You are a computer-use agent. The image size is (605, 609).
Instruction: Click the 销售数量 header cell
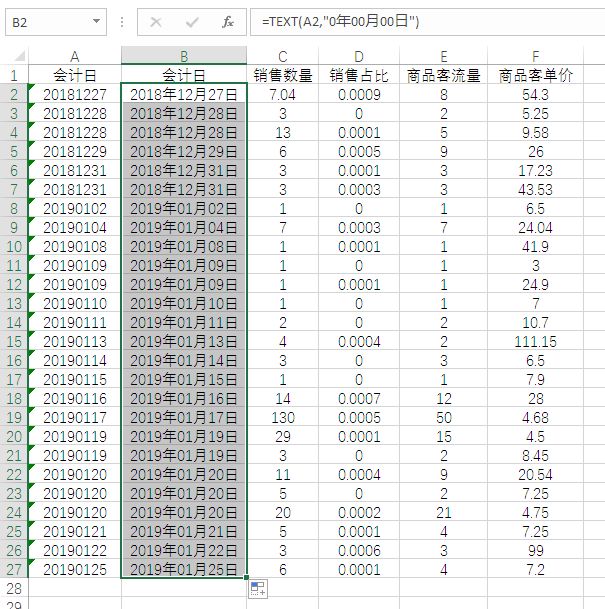283,75
